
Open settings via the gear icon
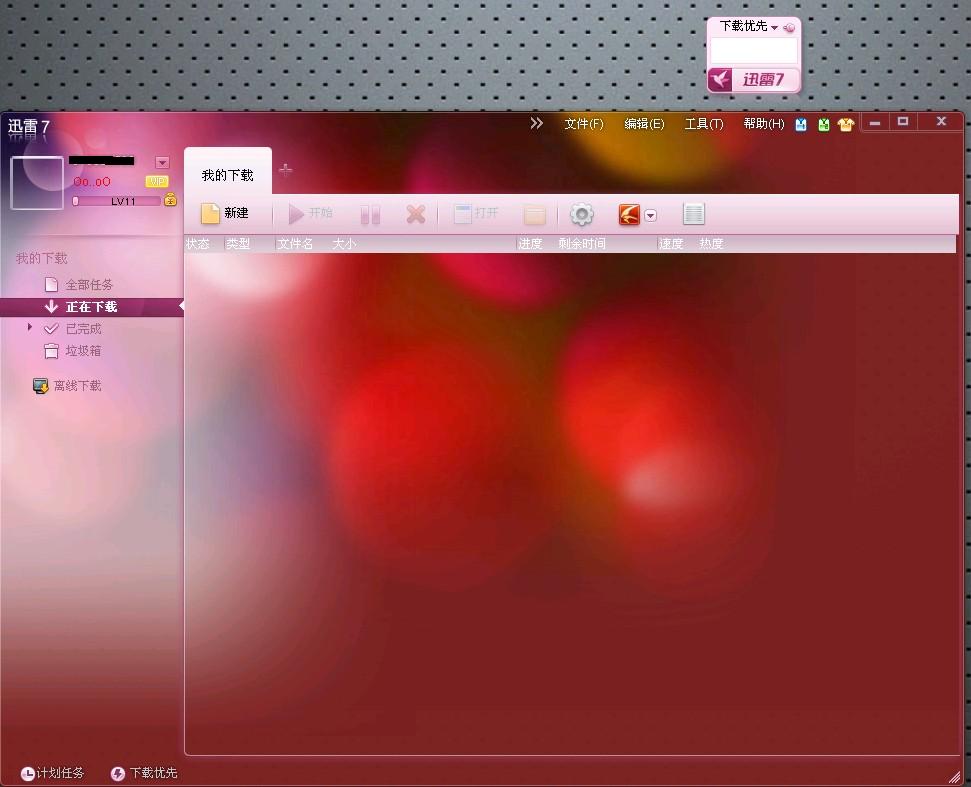click(581, 214)
